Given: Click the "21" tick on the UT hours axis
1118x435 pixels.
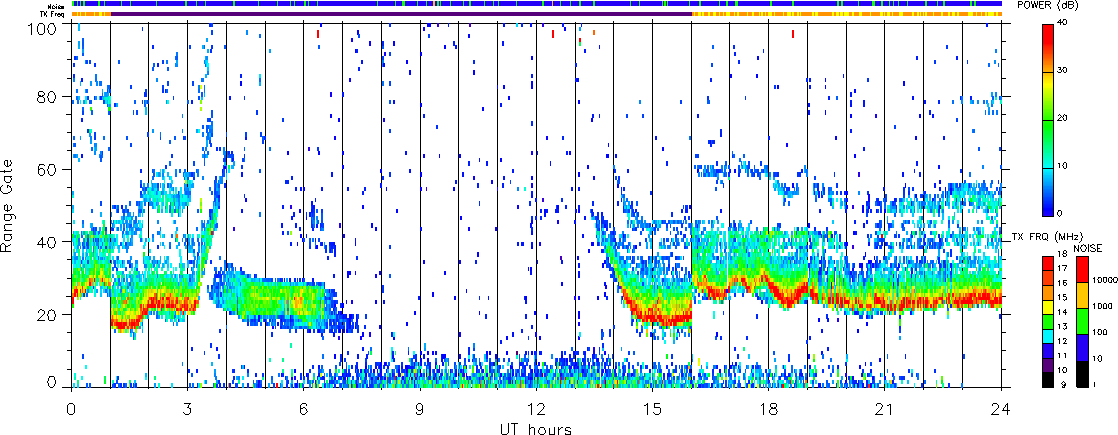Looking at the screenshot, I should click(885, 408).
